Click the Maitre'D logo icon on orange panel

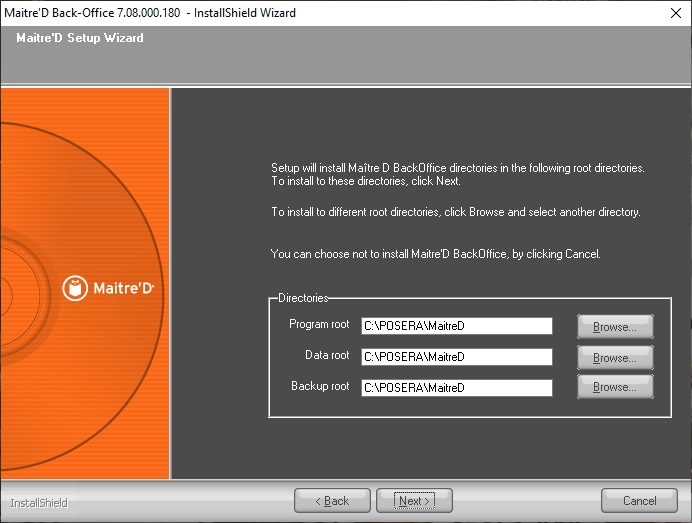click(x=76, y=288)
